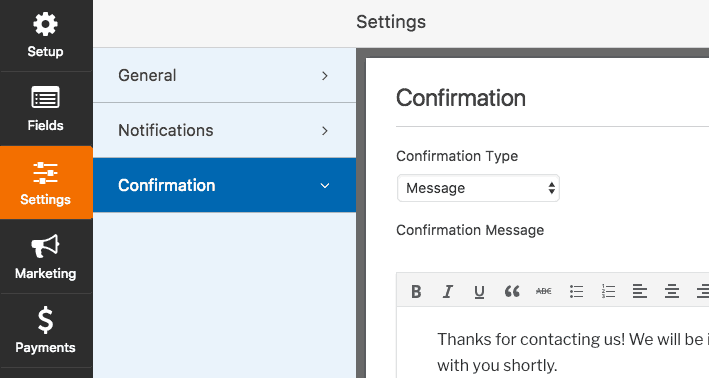Select the Settings sliders icon
Image resolution: width=709 pixels, height=378 pixels.
point(45,173)
